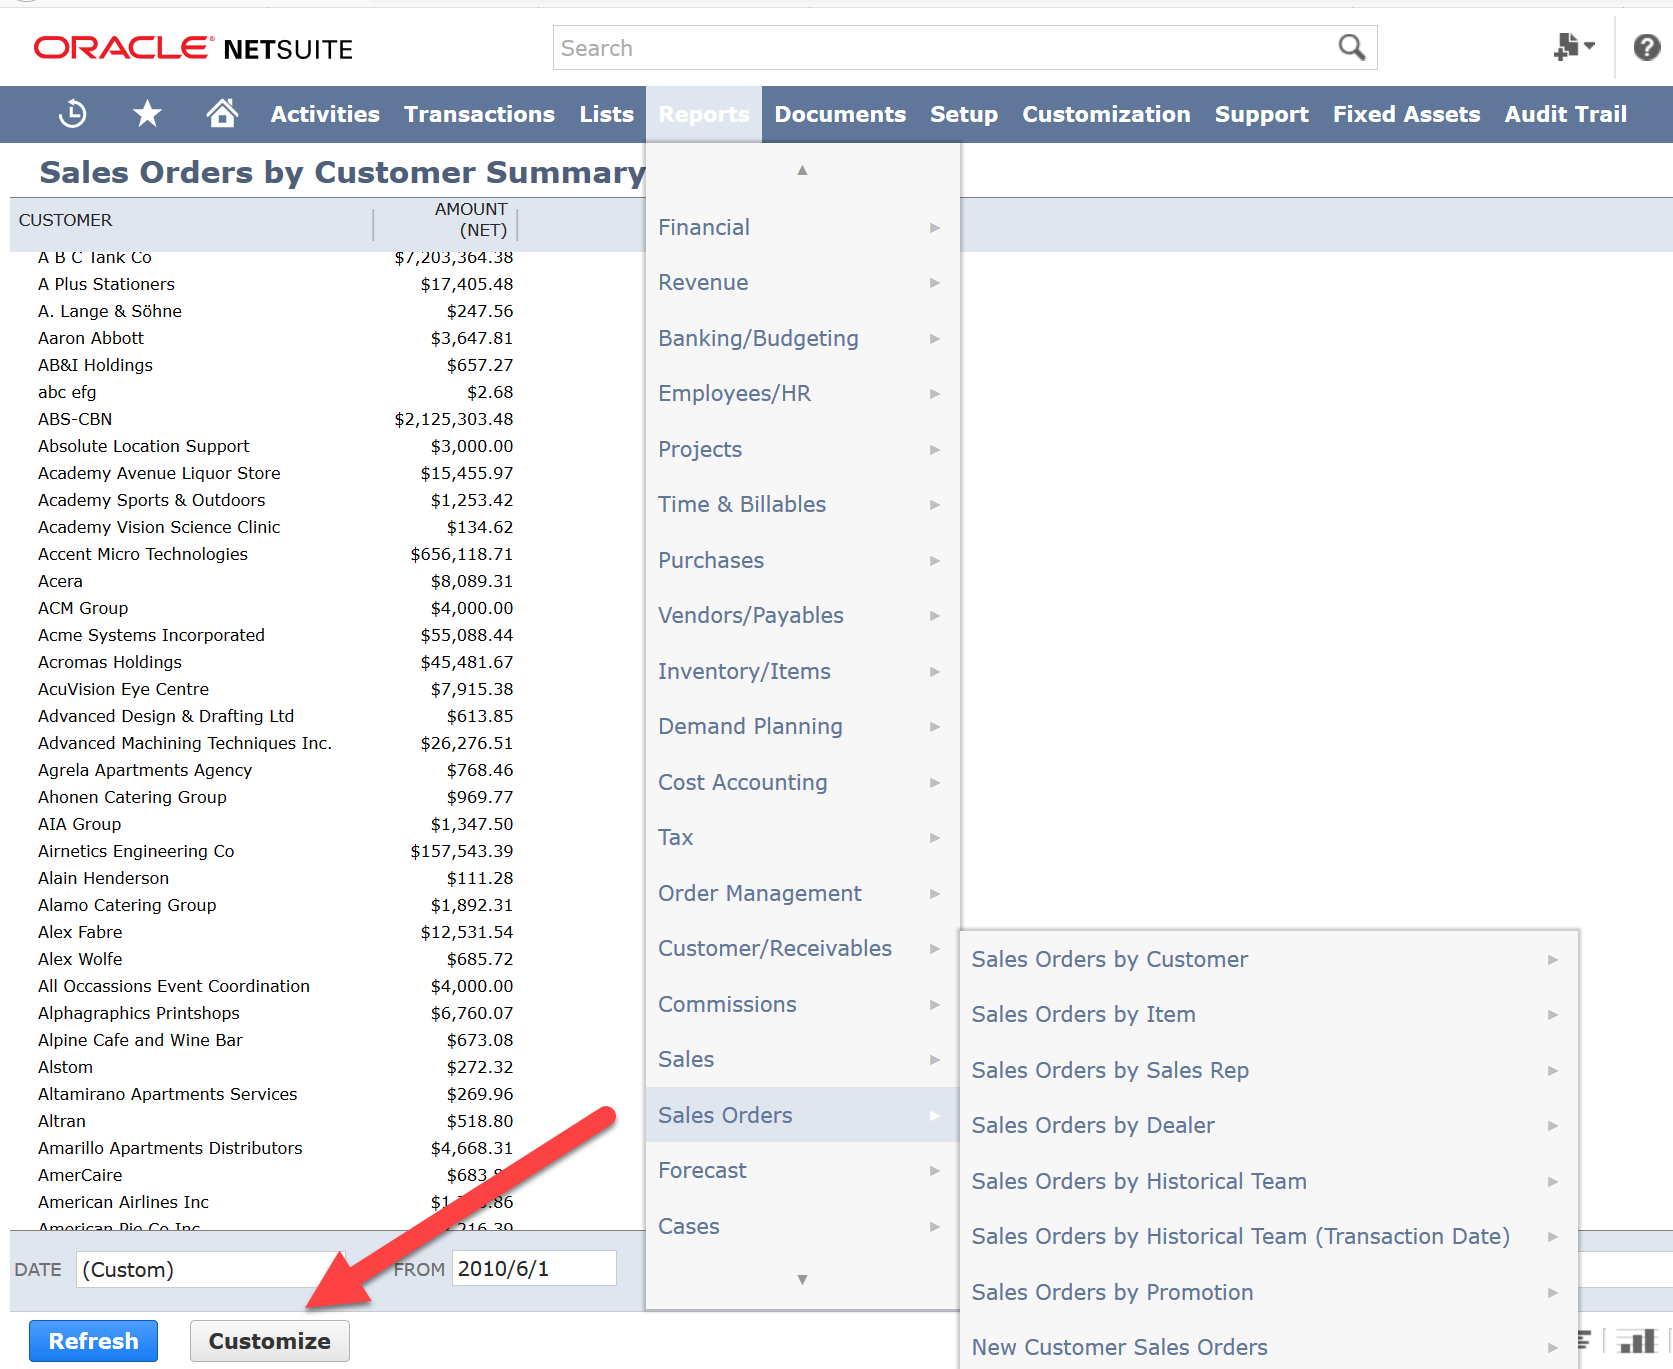Expand the Forecast submenu

point(802,1170)
